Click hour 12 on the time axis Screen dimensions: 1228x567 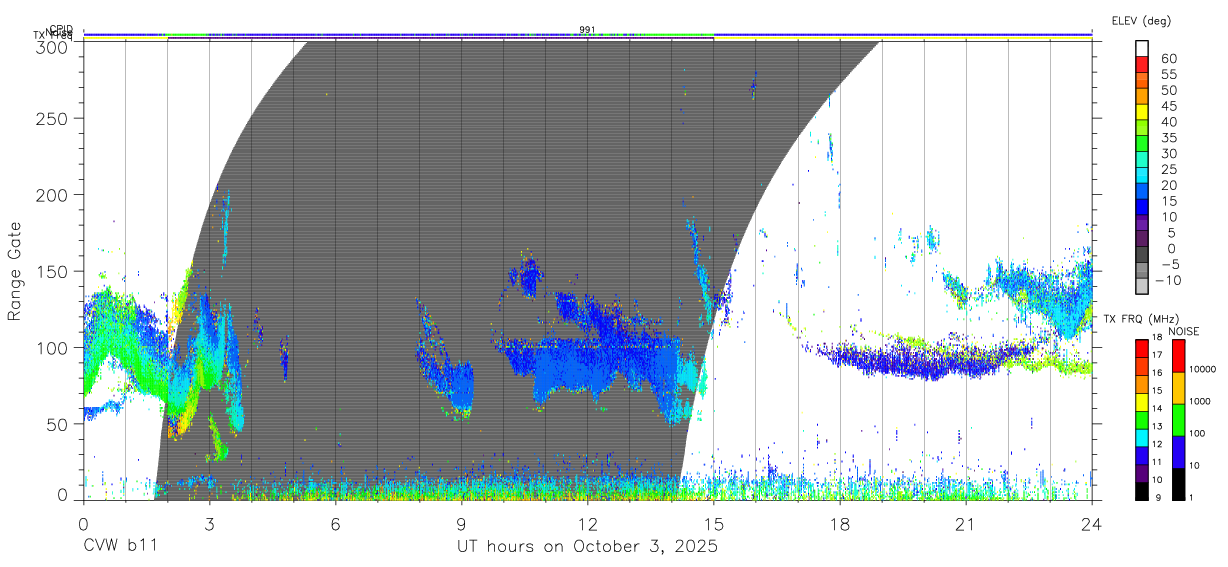click(x=588, y=523)
